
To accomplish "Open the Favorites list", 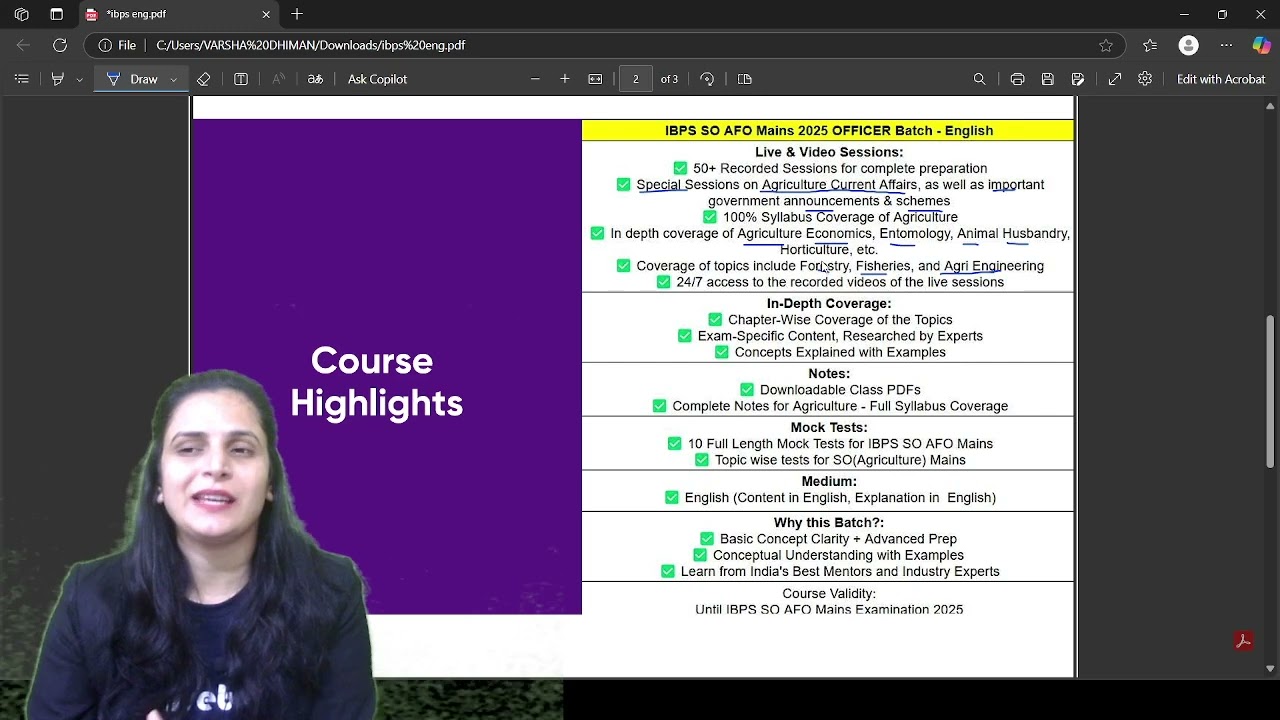I will point(1150,45).
